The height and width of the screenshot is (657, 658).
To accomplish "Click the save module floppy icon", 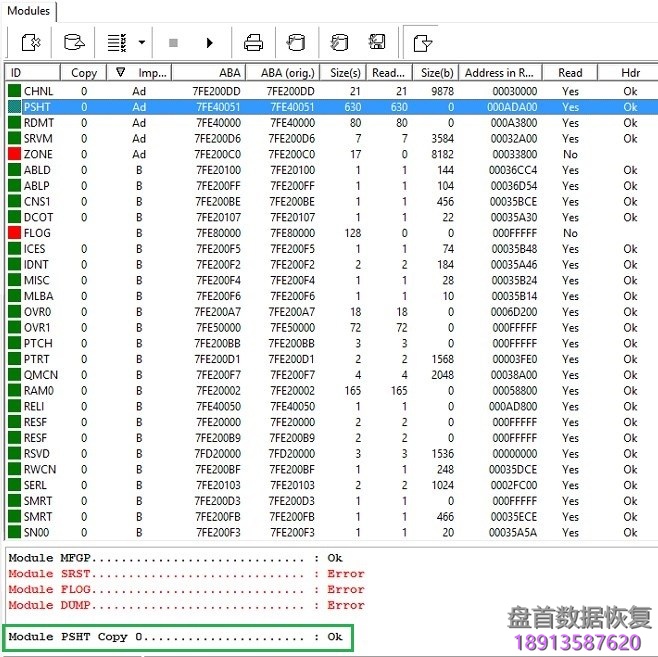I will pyautogui.click(x=377, y=42).
